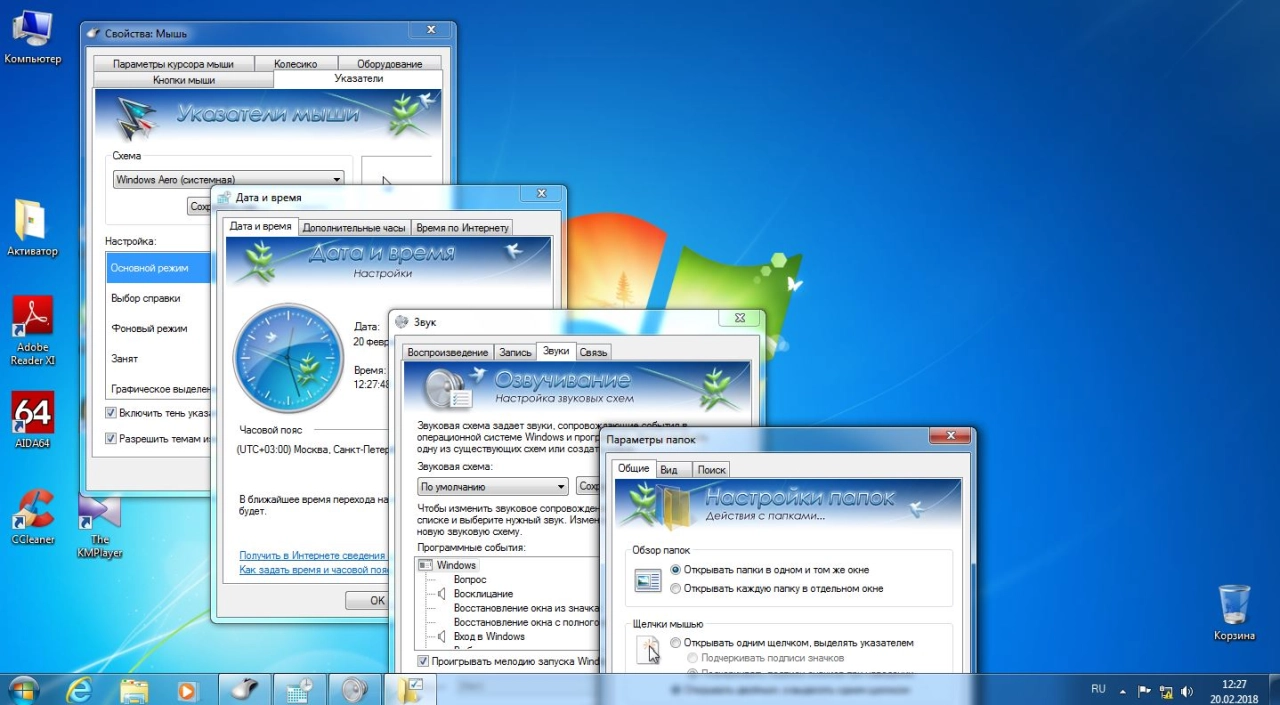Select speaker icon beside Восклицание event
This screenshot has width=1280, height=705.
point(443,593)
